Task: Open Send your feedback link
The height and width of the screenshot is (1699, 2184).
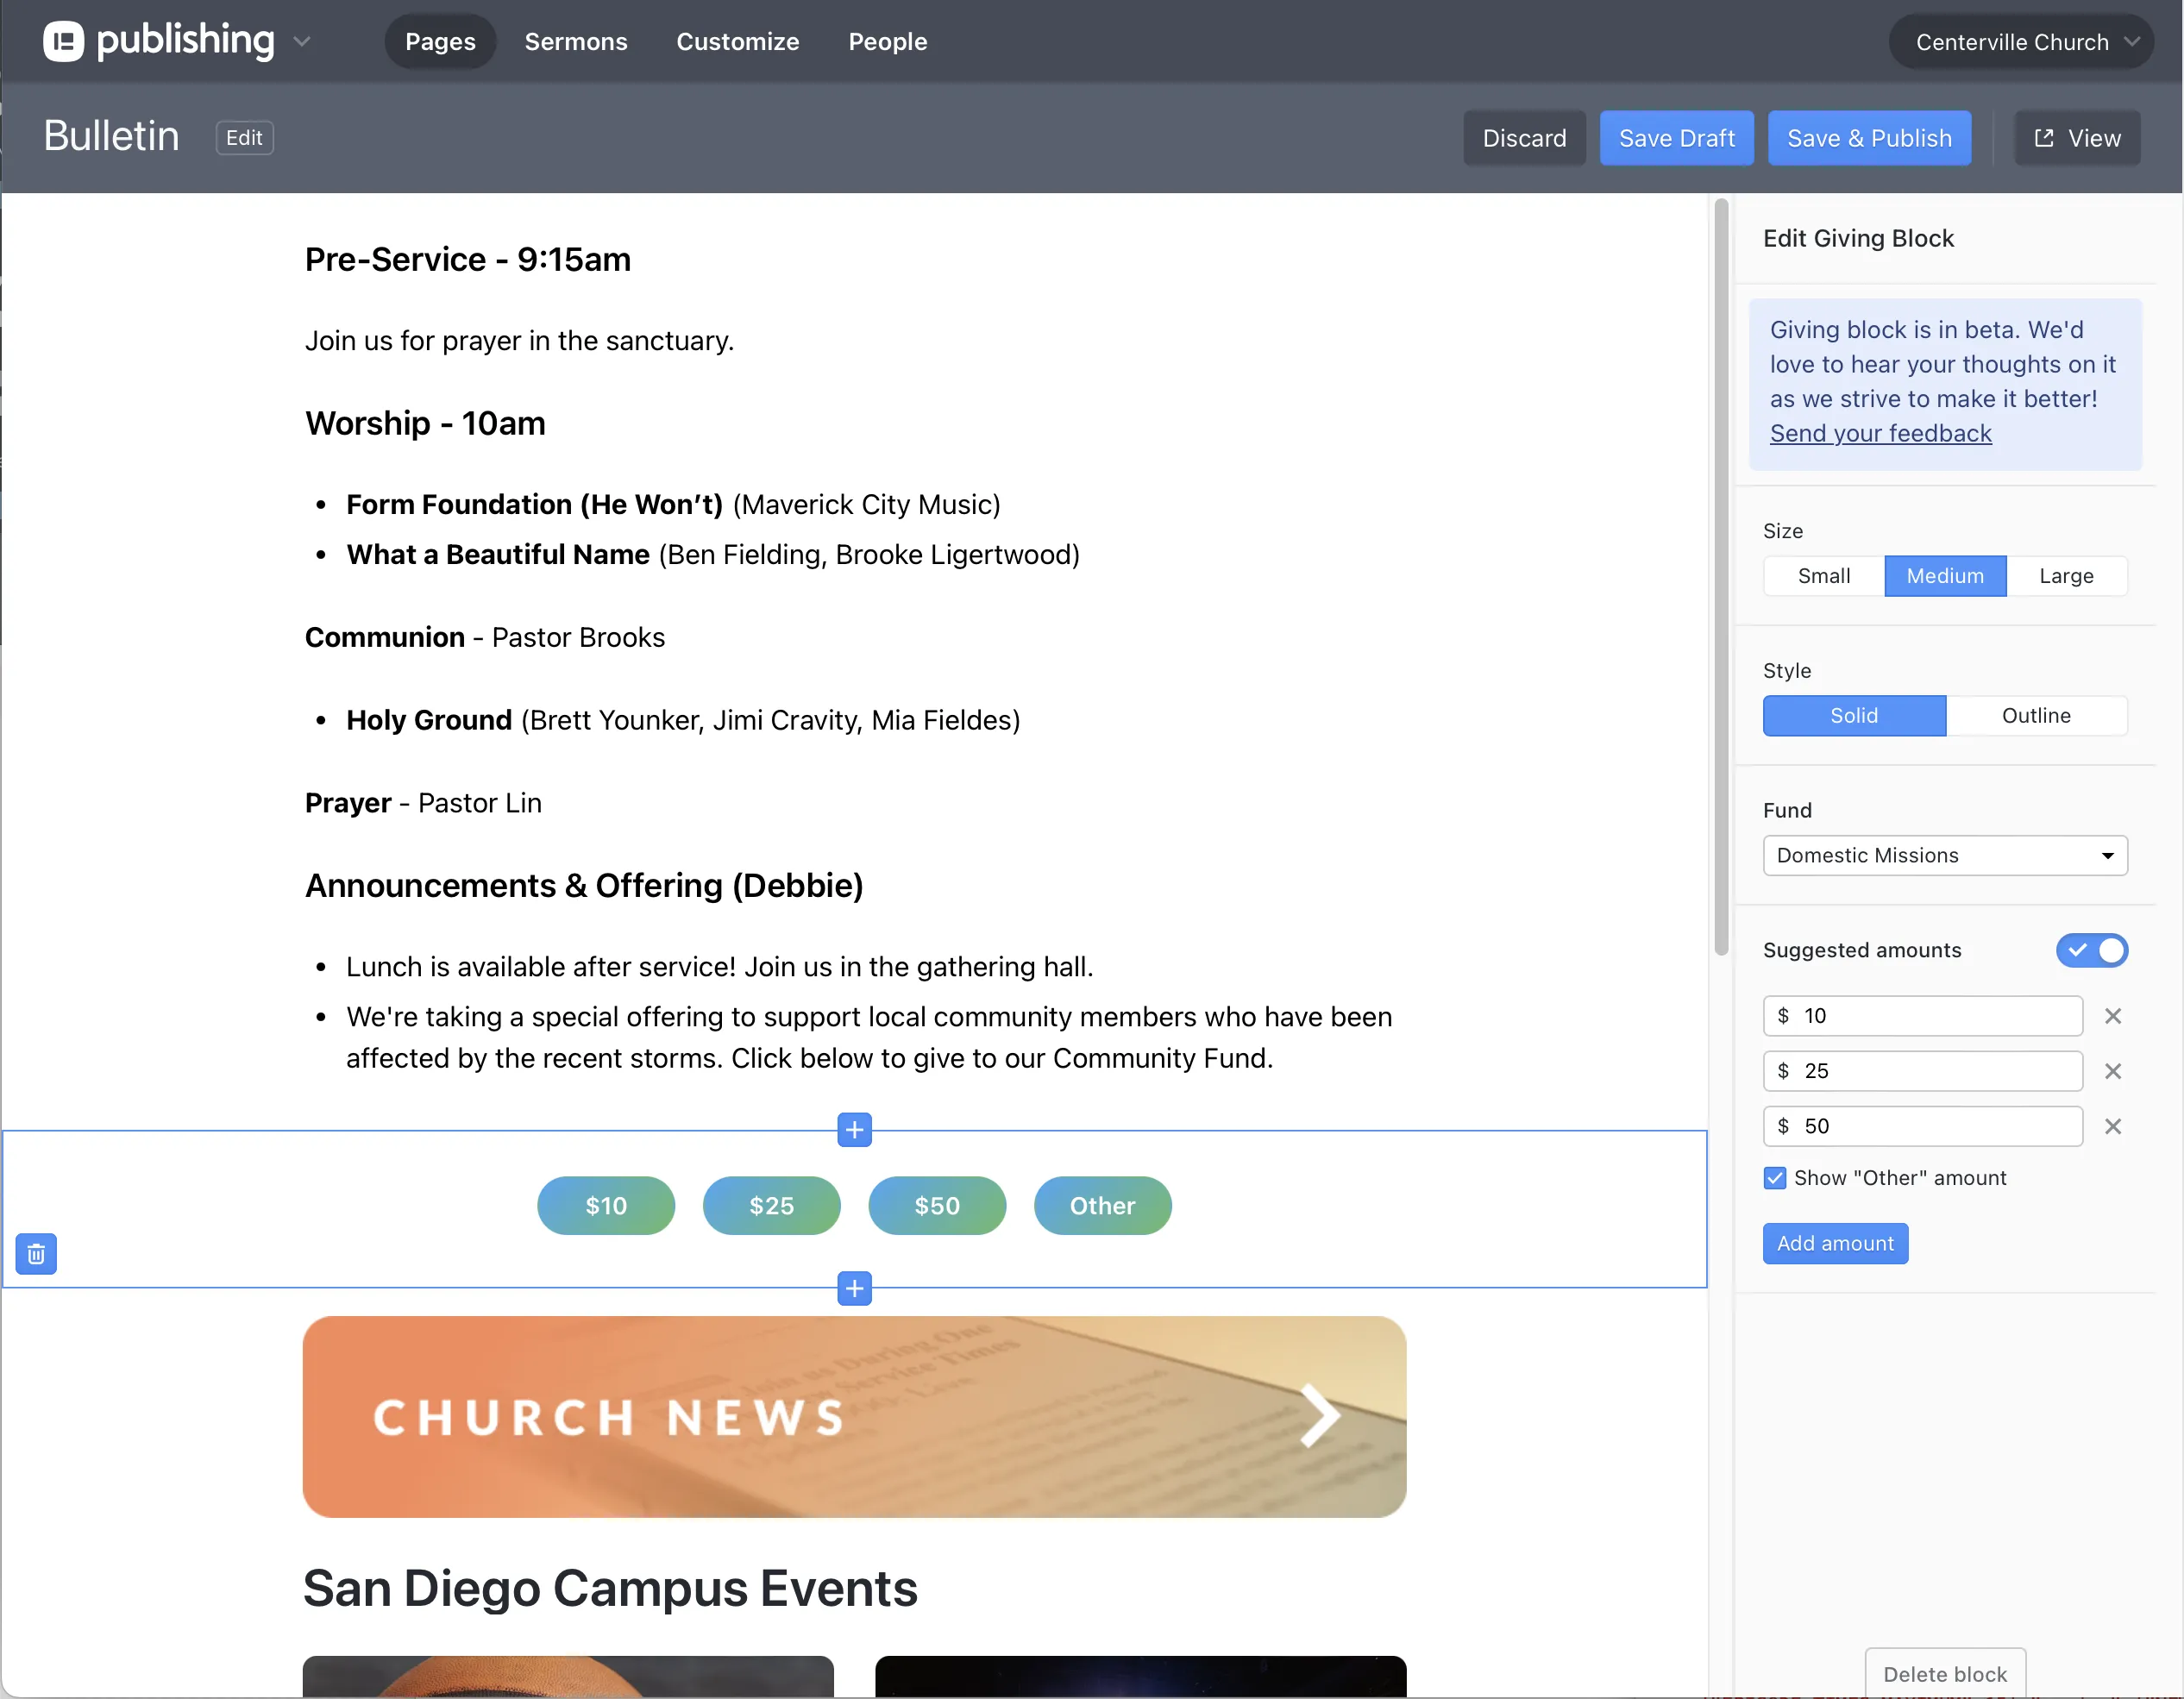Action: (x=1880, y=433)
